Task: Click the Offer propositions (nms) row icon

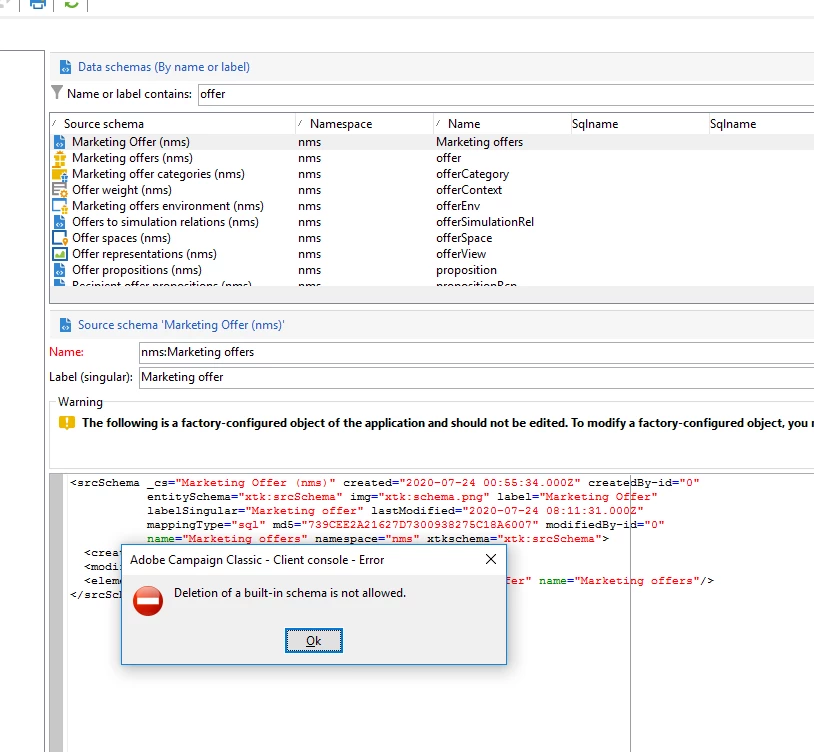Action: [60, 270]
